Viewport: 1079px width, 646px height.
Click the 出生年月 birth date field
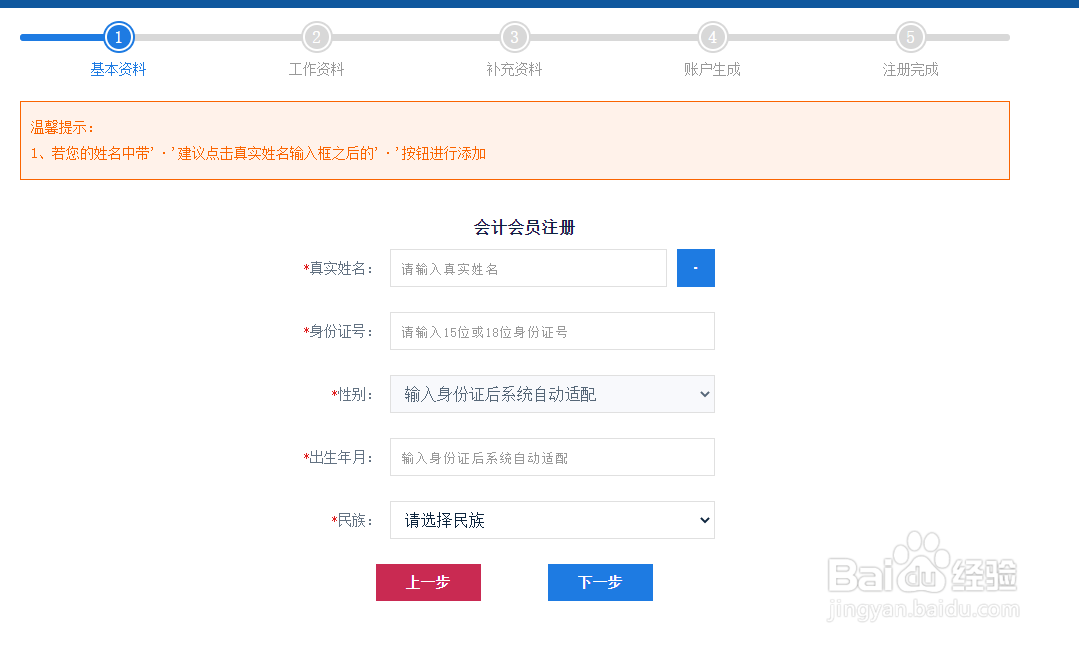pos(552,457)
